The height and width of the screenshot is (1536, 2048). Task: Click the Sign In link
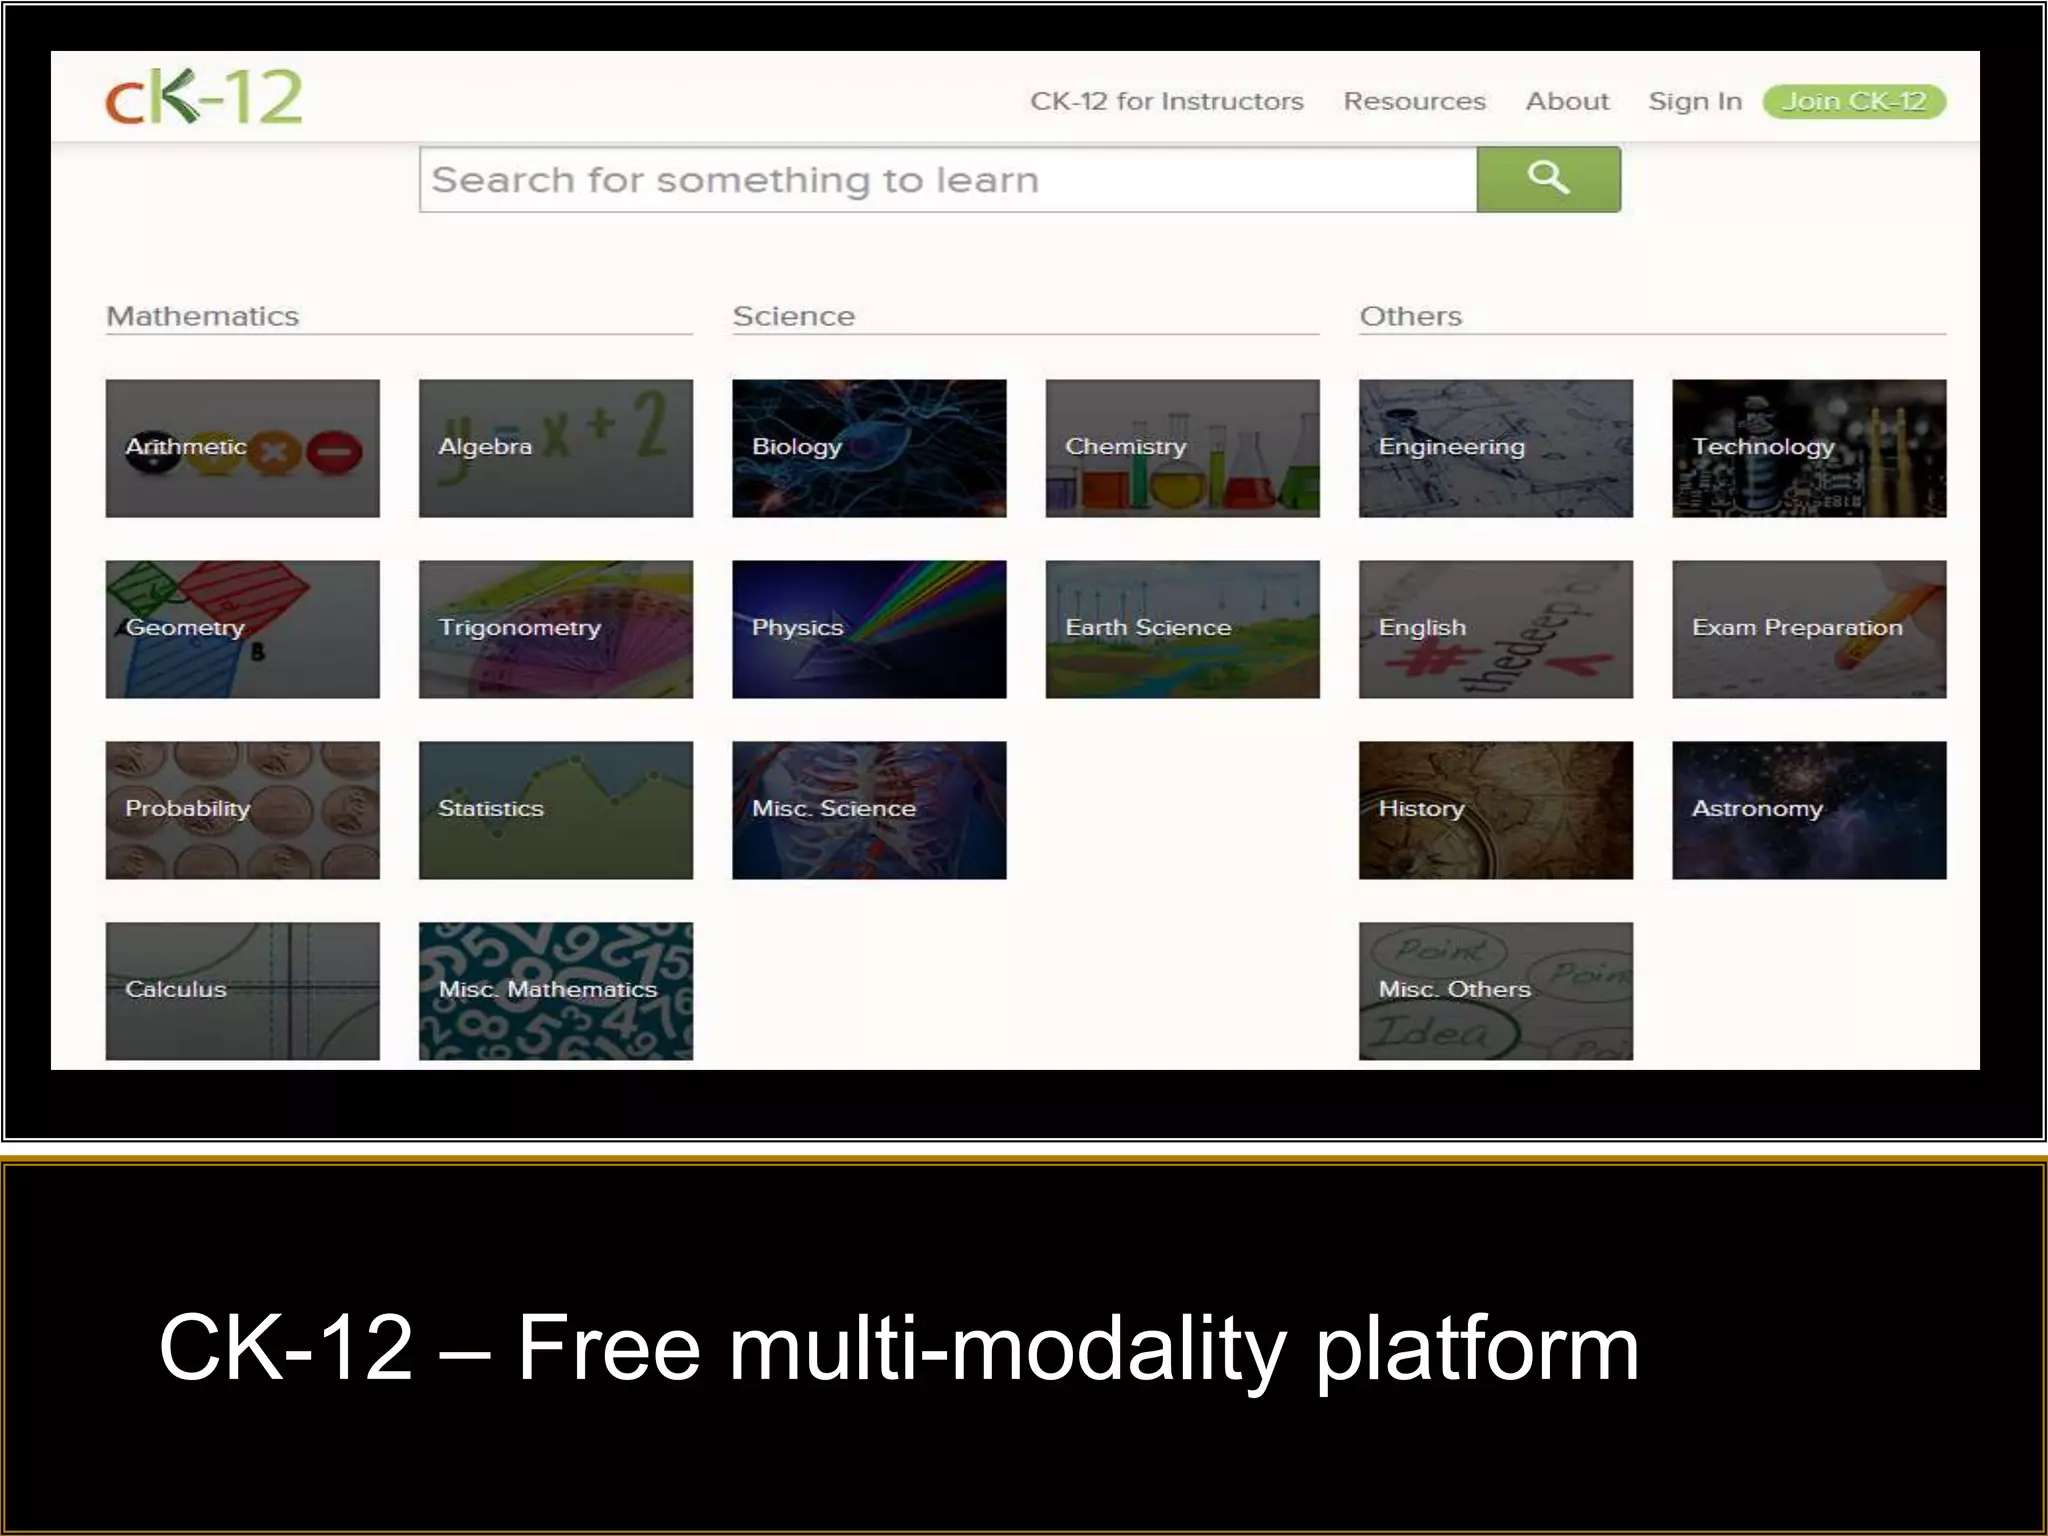tap(1695, 101)
